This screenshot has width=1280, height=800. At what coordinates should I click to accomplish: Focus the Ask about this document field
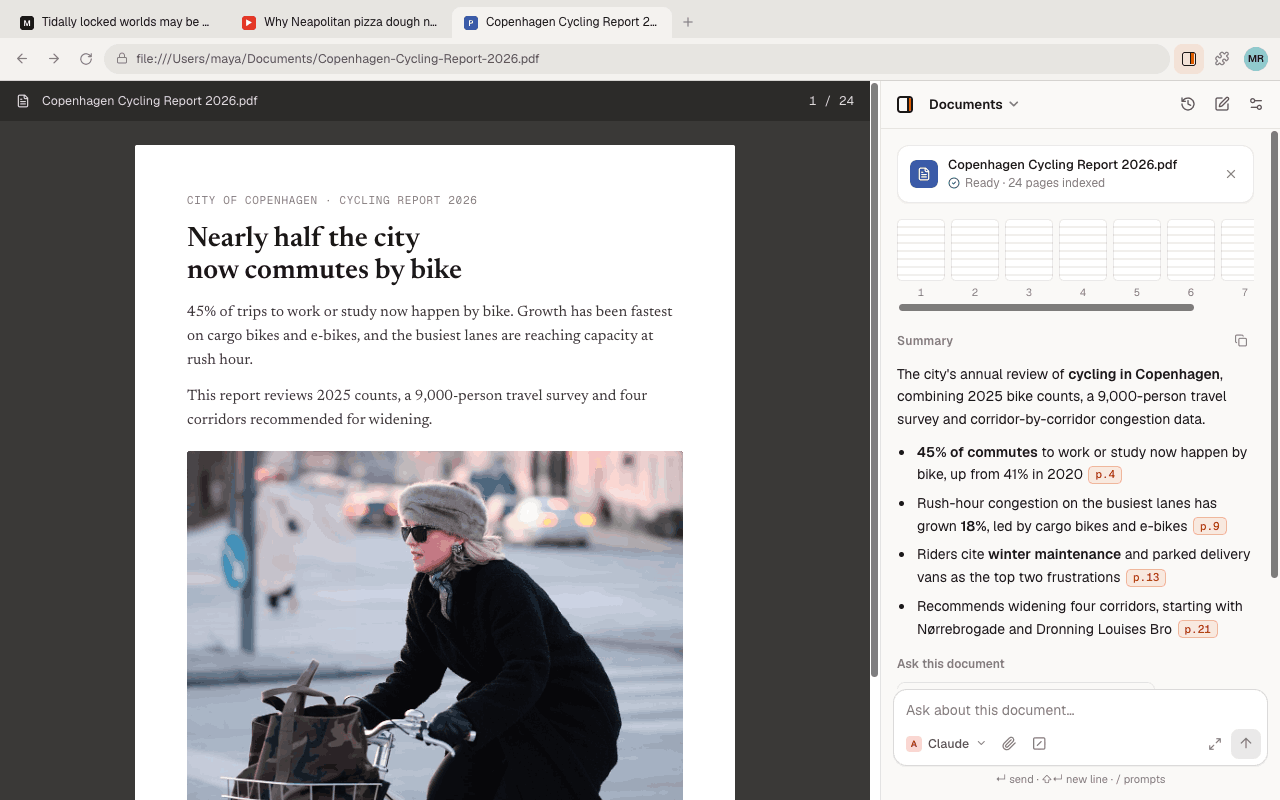[1080, 710]
